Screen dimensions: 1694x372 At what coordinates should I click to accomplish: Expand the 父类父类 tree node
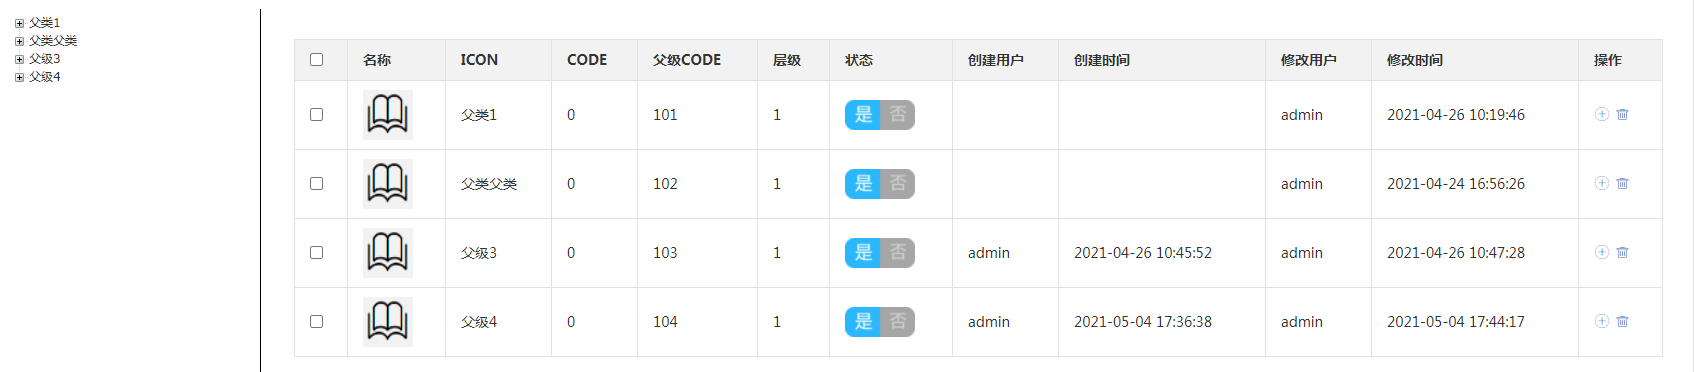(19, 41)
